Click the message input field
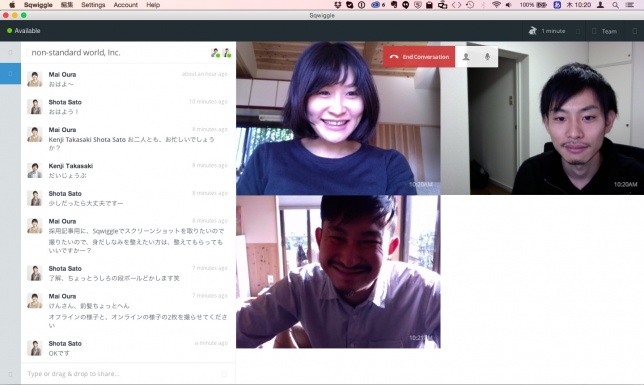The width and height of the screenshot is (644, 385). tap(128, 373)
